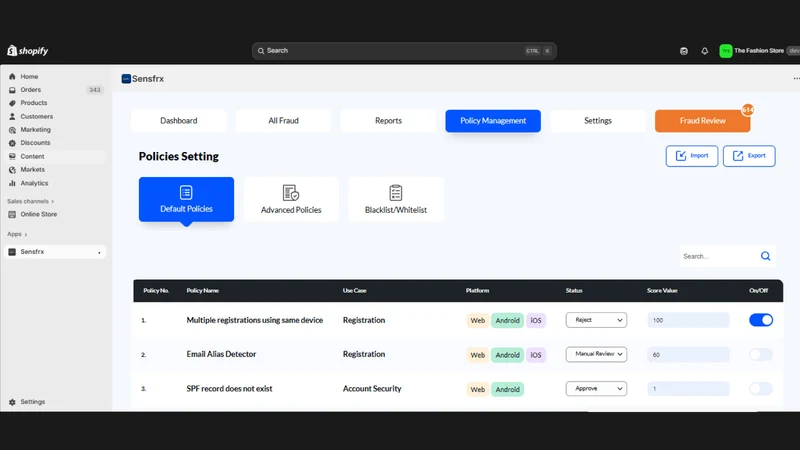
Task: Click the Fraud Review button
Action: [703, 121]
